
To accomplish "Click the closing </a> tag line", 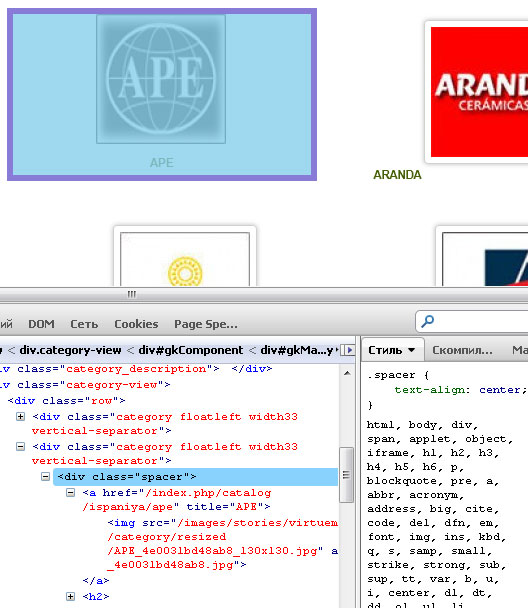I will point(96,580).
